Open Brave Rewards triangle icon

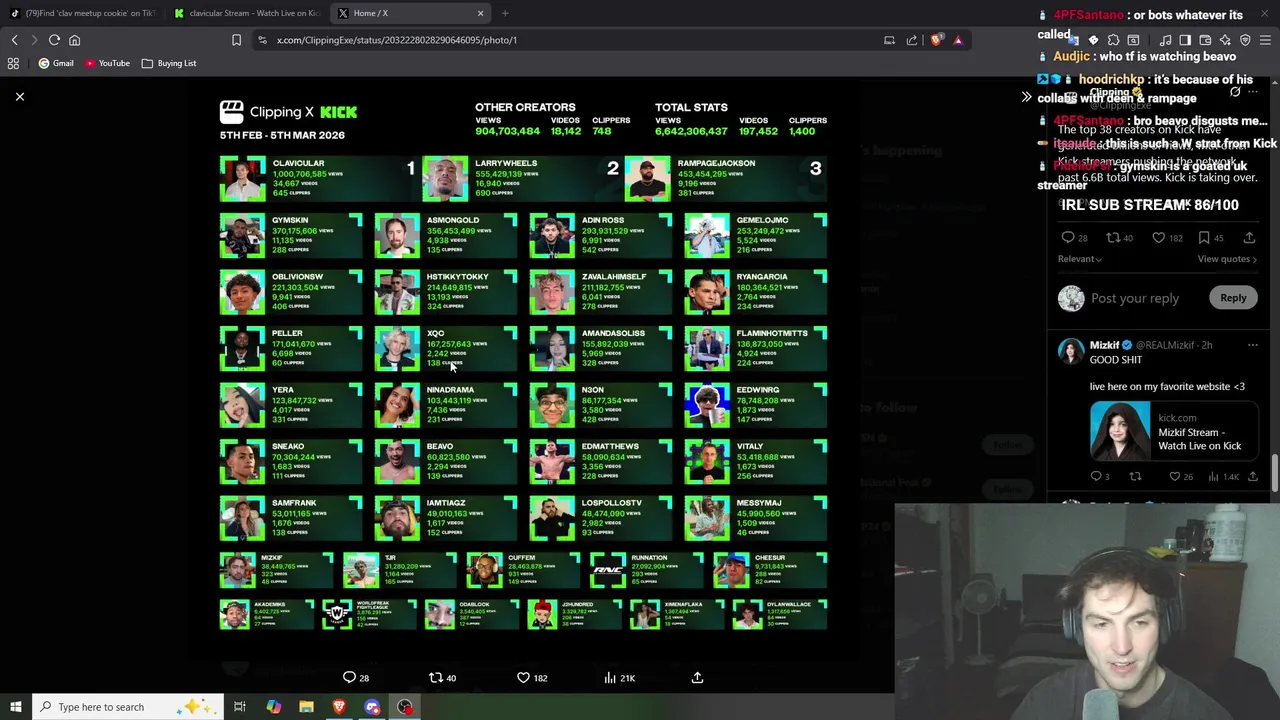(958, 40)
